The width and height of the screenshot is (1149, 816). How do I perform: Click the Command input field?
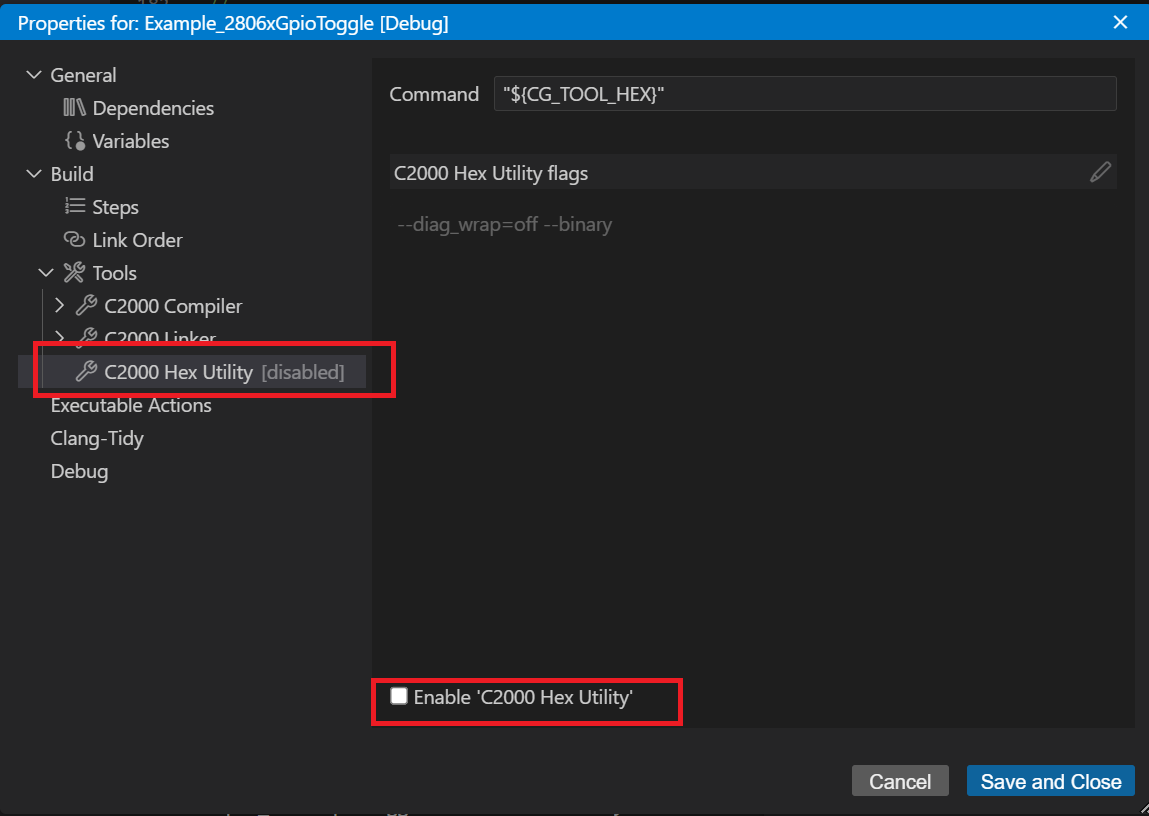pyautogui.click(x=805, y=94)
